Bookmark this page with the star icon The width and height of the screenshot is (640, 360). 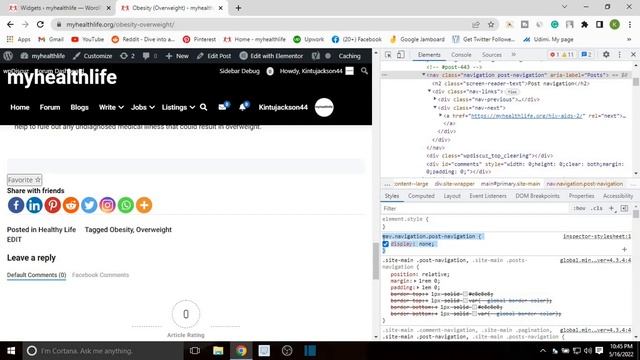pos(491,24)
